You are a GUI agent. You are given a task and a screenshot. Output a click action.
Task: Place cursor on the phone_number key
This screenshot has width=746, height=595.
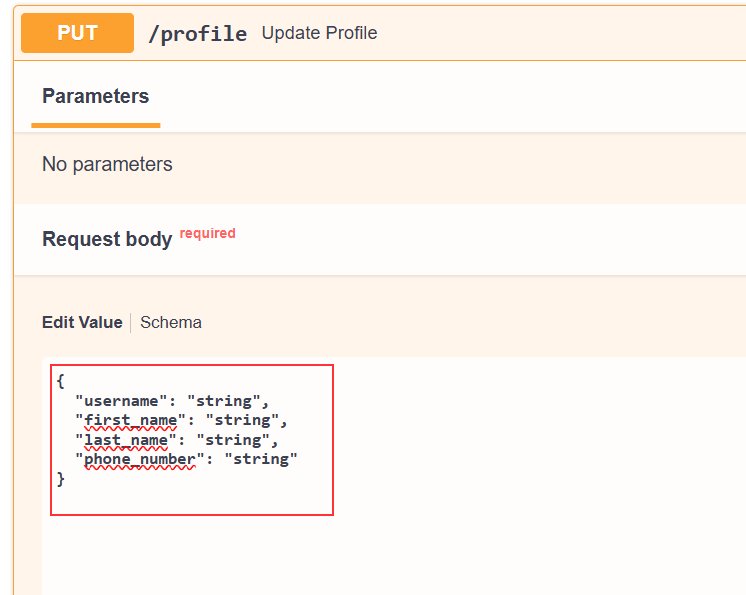pos(140,459)
